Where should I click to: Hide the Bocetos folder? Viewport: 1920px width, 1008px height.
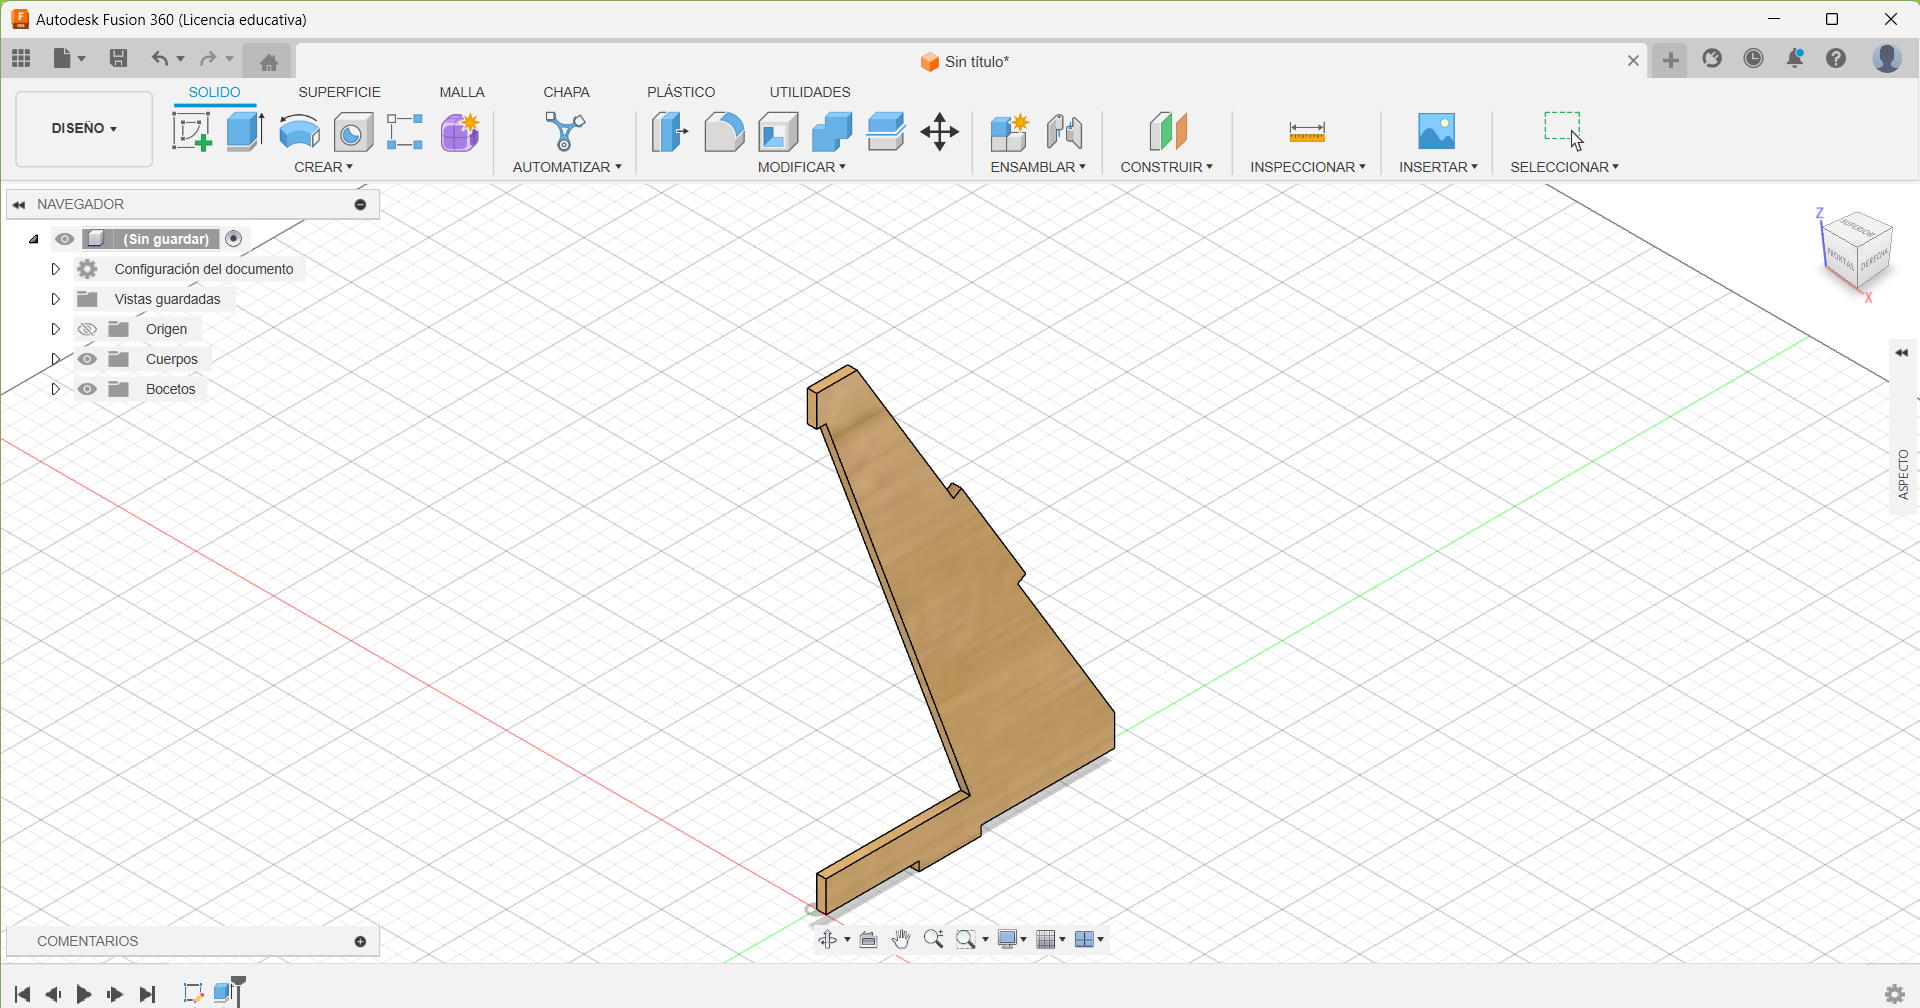pos(87,389)
